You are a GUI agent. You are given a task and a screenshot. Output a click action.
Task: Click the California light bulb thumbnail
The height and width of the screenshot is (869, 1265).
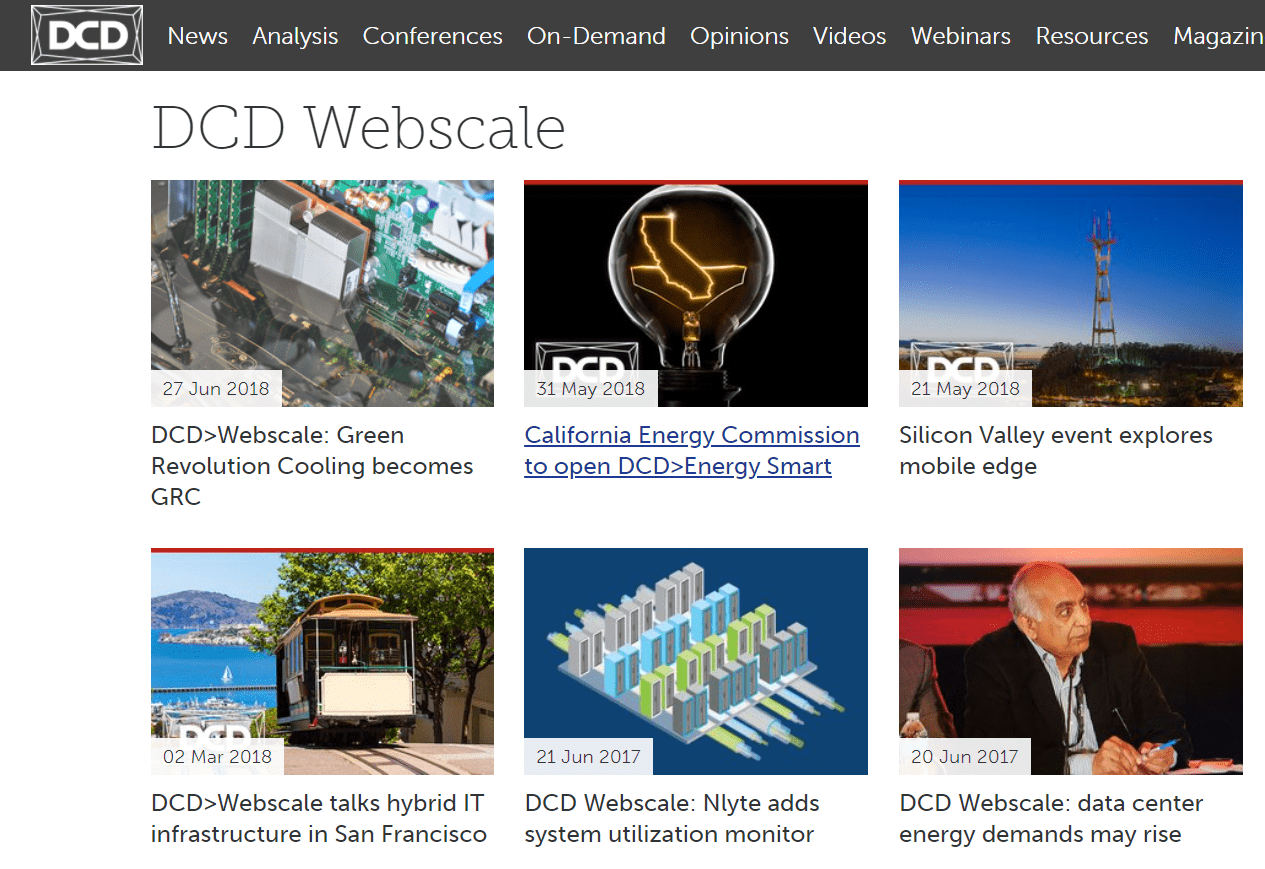696,293
